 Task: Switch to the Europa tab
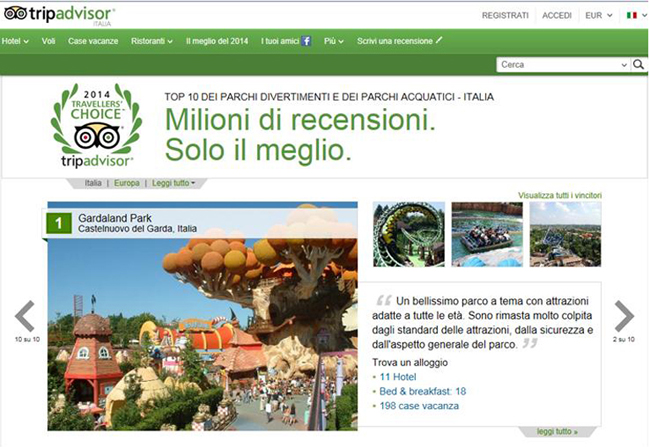(126, 183)
